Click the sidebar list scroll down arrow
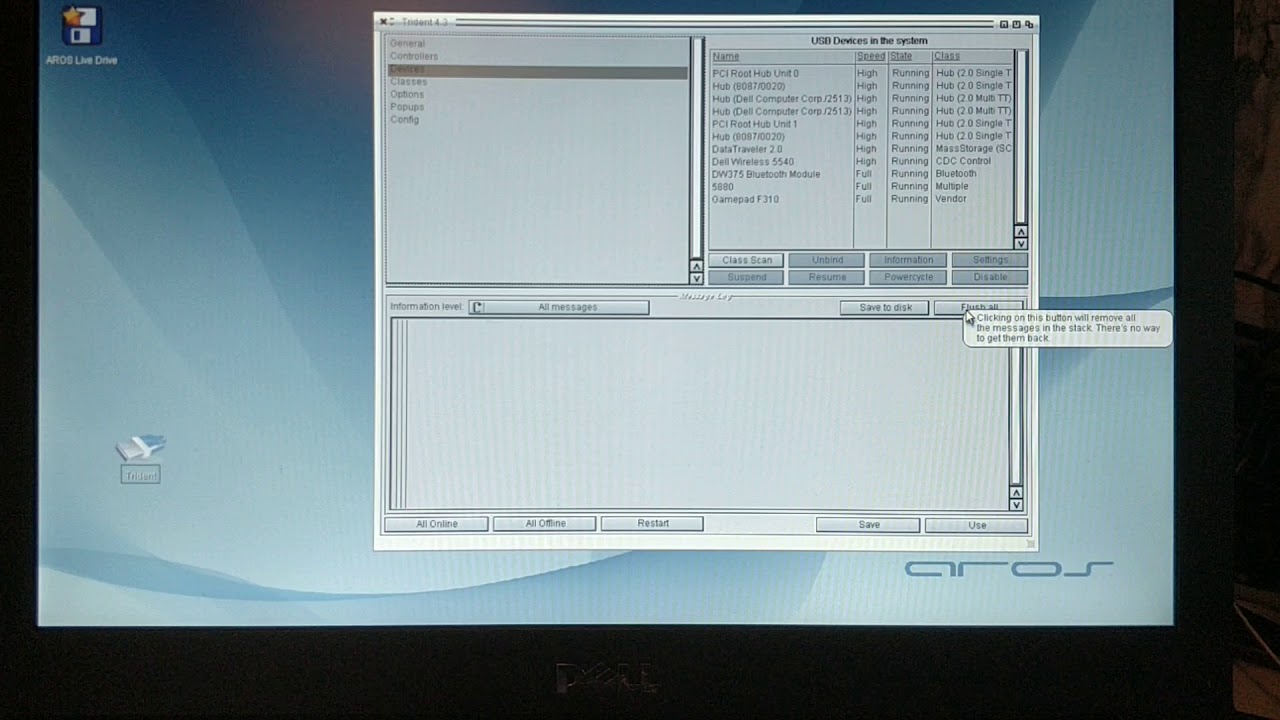The width and height of the screenshot is (1280, 720). tap(697, 278)
